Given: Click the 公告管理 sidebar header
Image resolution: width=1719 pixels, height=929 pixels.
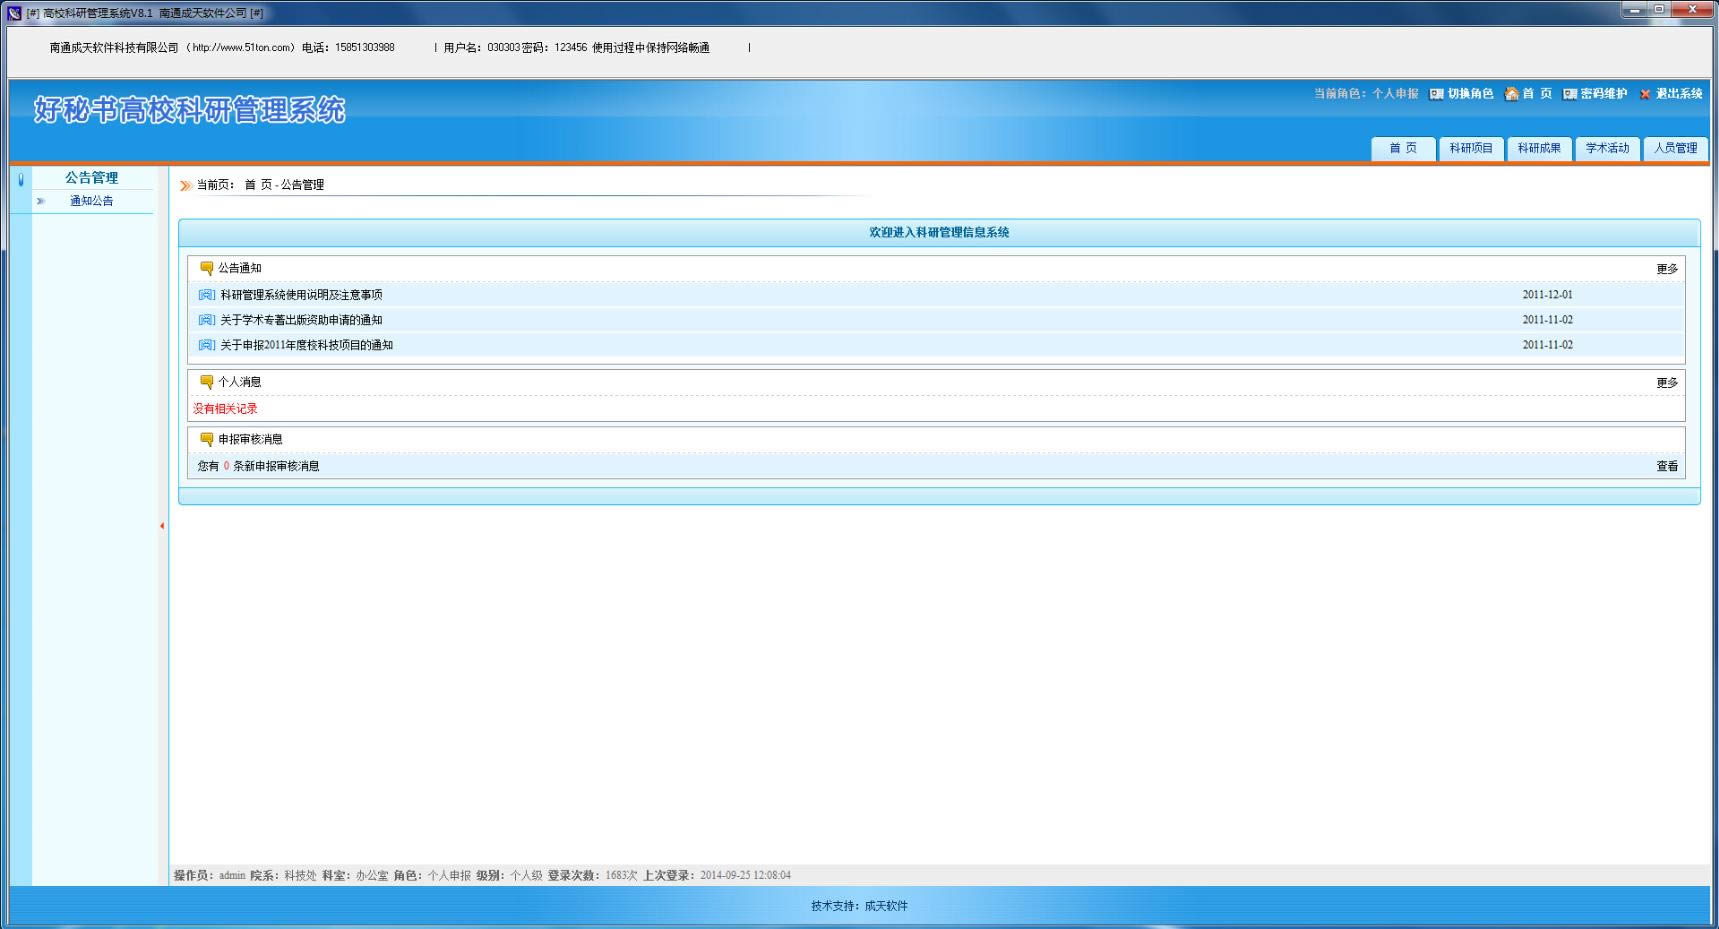Looking at the screenshot, I should (92, 178).
